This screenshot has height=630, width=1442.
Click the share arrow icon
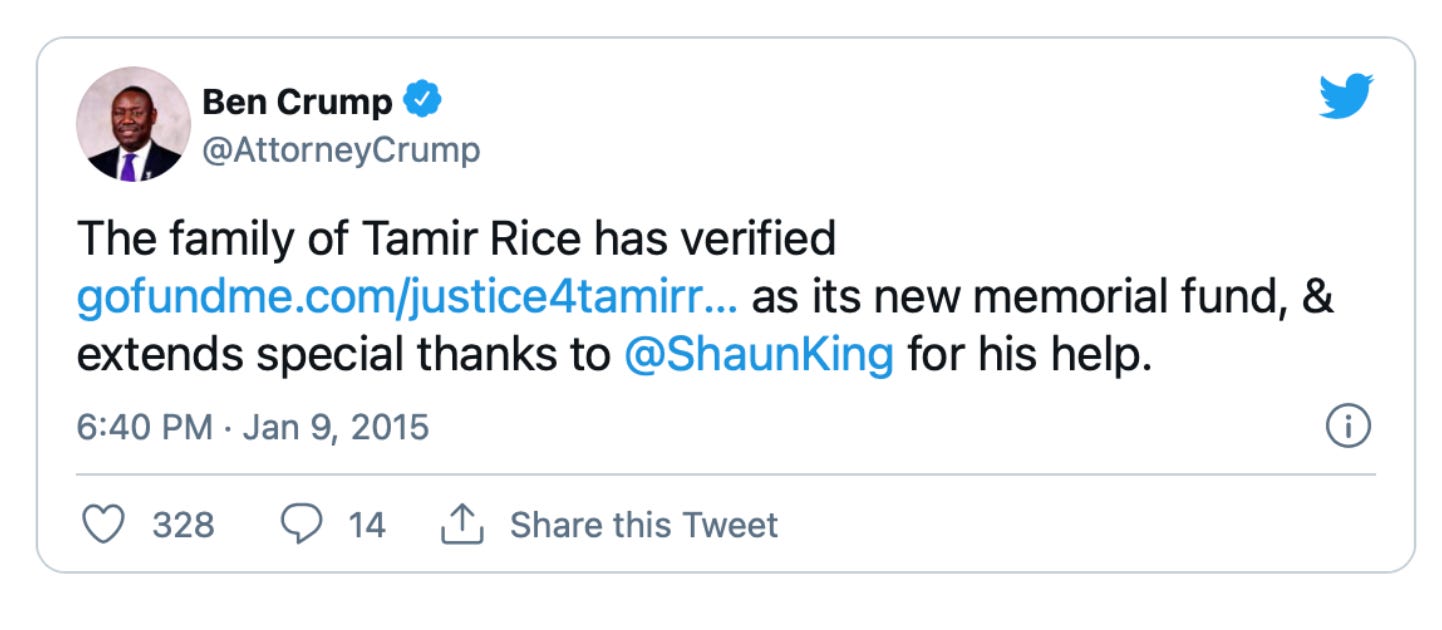point(462,525)
